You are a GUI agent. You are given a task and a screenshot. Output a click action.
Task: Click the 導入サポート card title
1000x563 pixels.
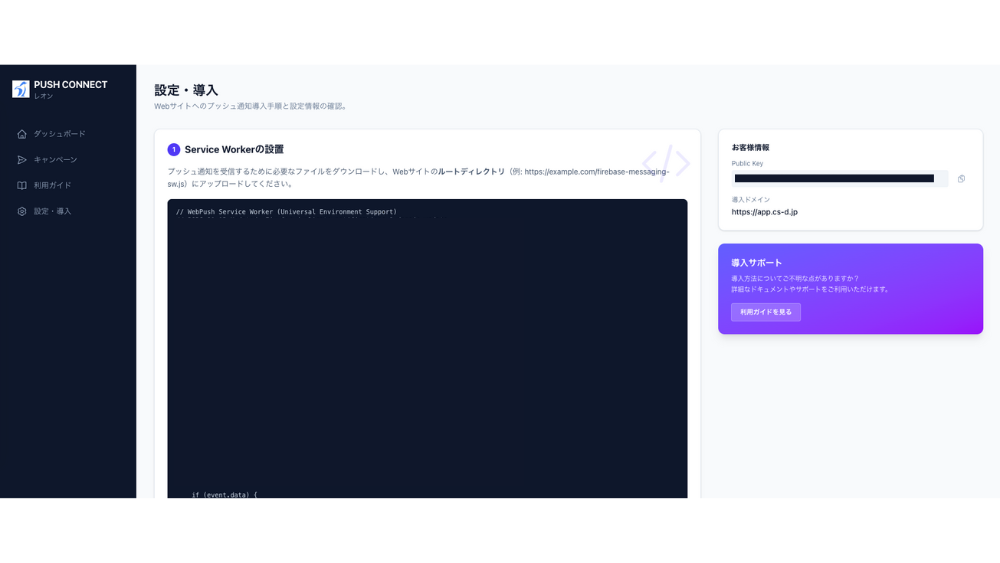pyautogui.click(x=757, y=263)
